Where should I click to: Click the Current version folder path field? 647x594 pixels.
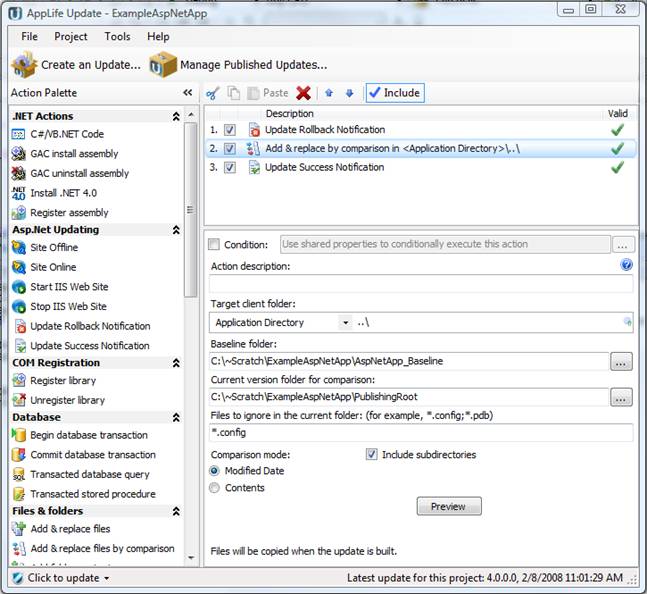409,397
